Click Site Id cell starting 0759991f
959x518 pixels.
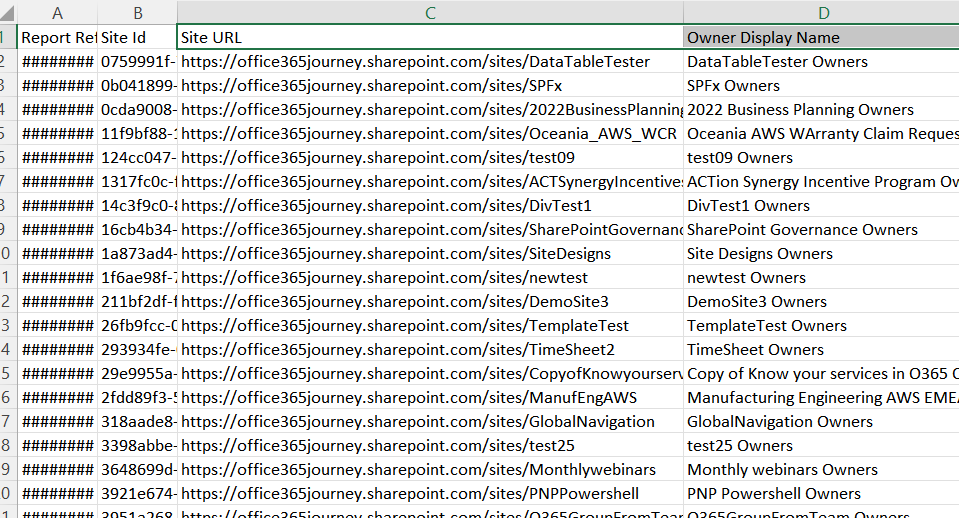pyautogui.click(x=138, y=62)
